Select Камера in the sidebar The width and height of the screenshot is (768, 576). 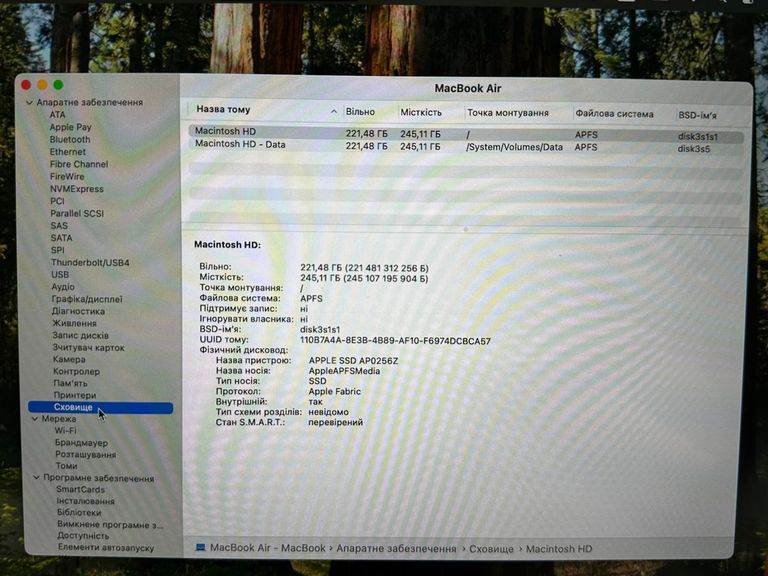[69, 360]
